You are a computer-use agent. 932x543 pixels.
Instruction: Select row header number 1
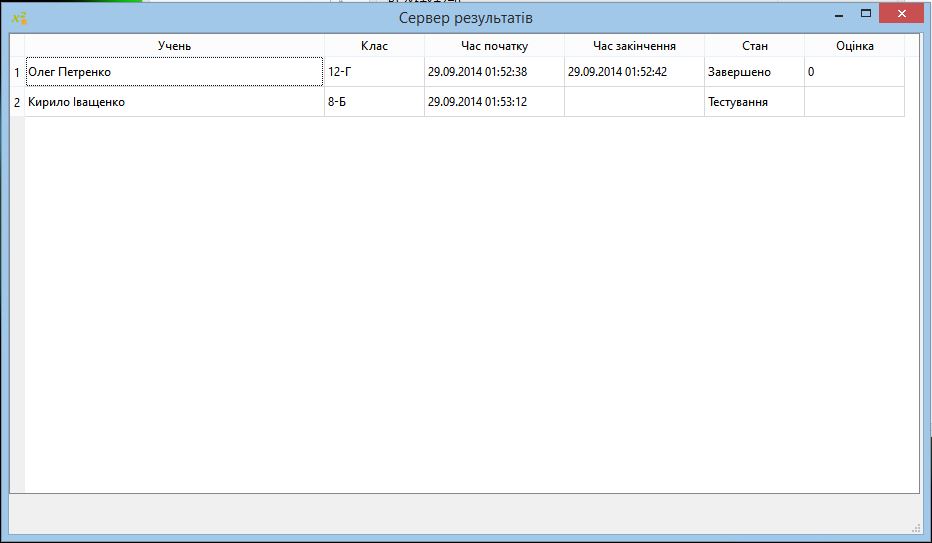tap(17, 72)
